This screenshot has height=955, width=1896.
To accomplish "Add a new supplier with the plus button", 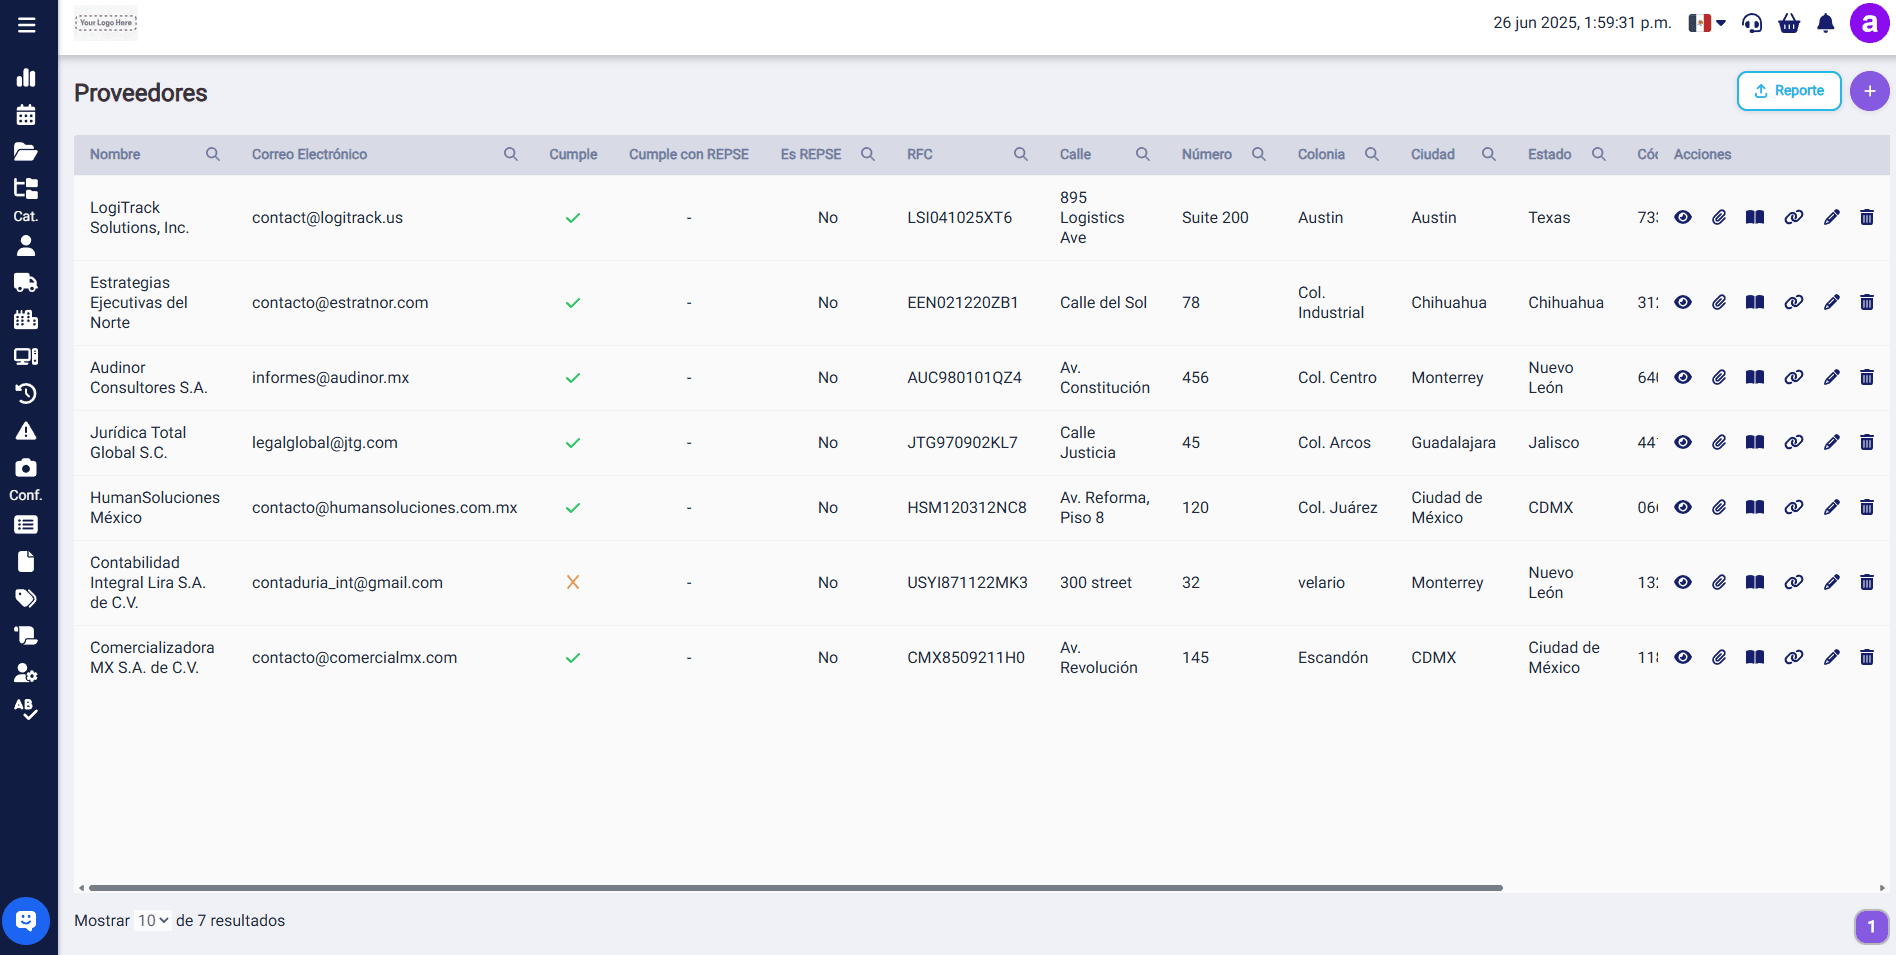I will (1869, 91).
